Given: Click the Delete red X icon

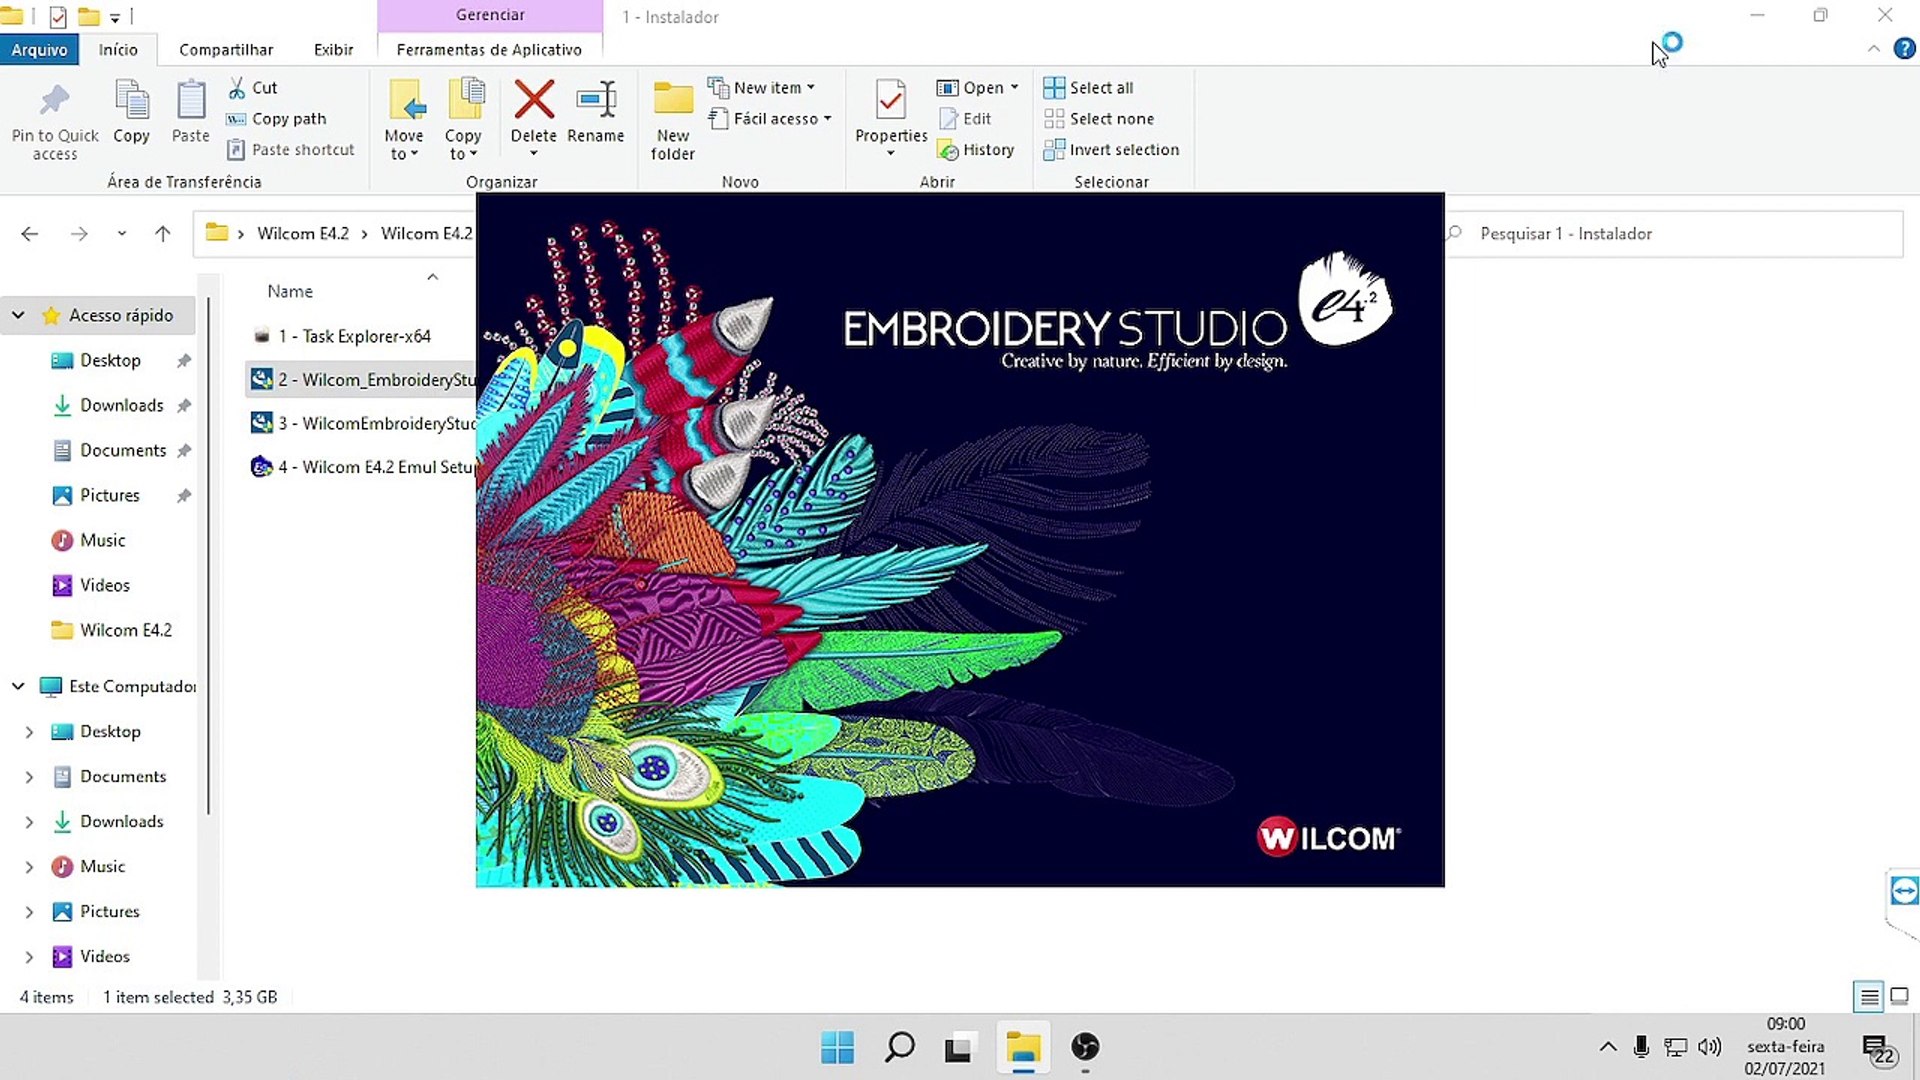Looking at the screenshot, I should tap(533, 100).
